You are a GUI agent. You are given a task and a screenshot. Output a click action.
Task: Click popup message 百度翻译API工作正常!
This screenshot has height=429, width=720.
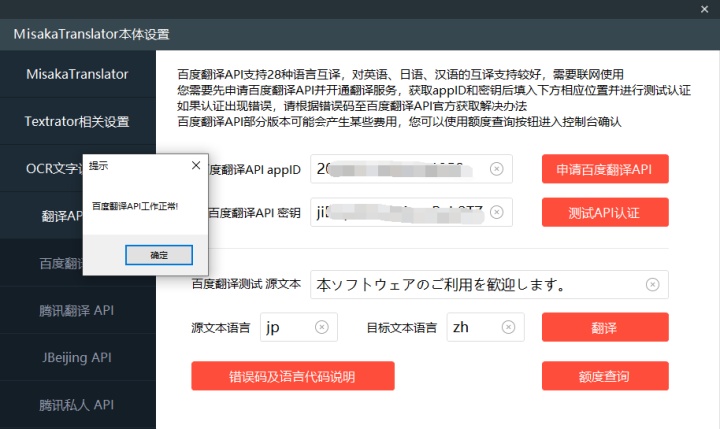click(135, 206)
